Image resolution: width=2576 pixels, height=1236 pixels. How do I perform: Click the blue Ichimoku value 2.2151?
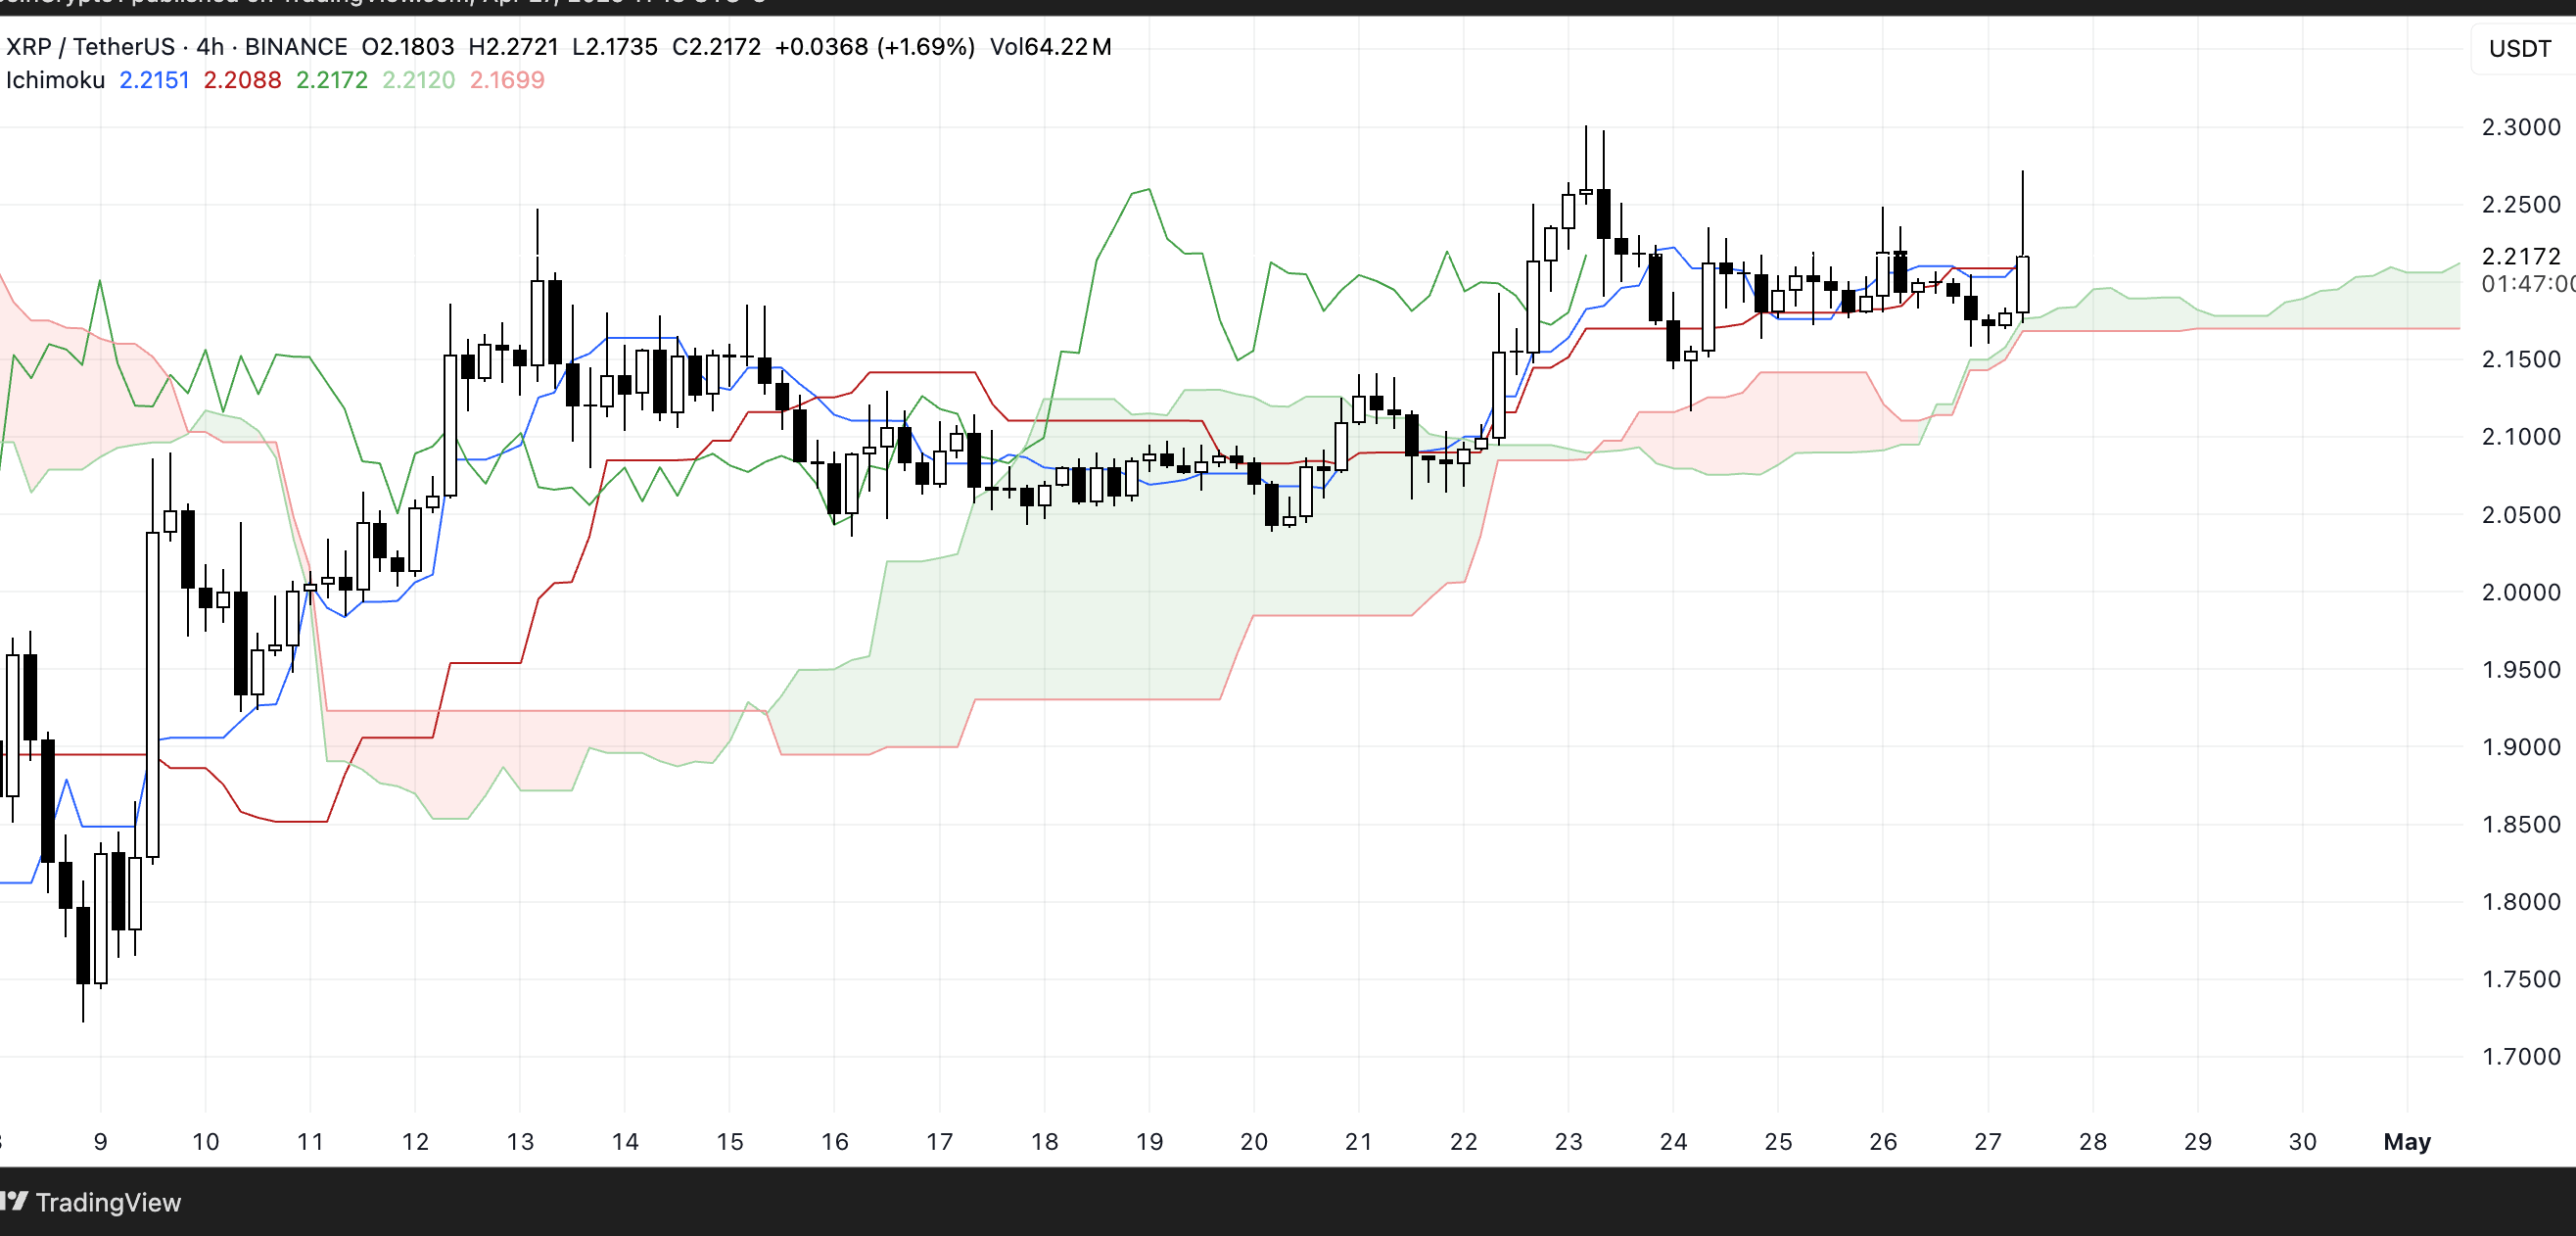[x=154, y=80]
